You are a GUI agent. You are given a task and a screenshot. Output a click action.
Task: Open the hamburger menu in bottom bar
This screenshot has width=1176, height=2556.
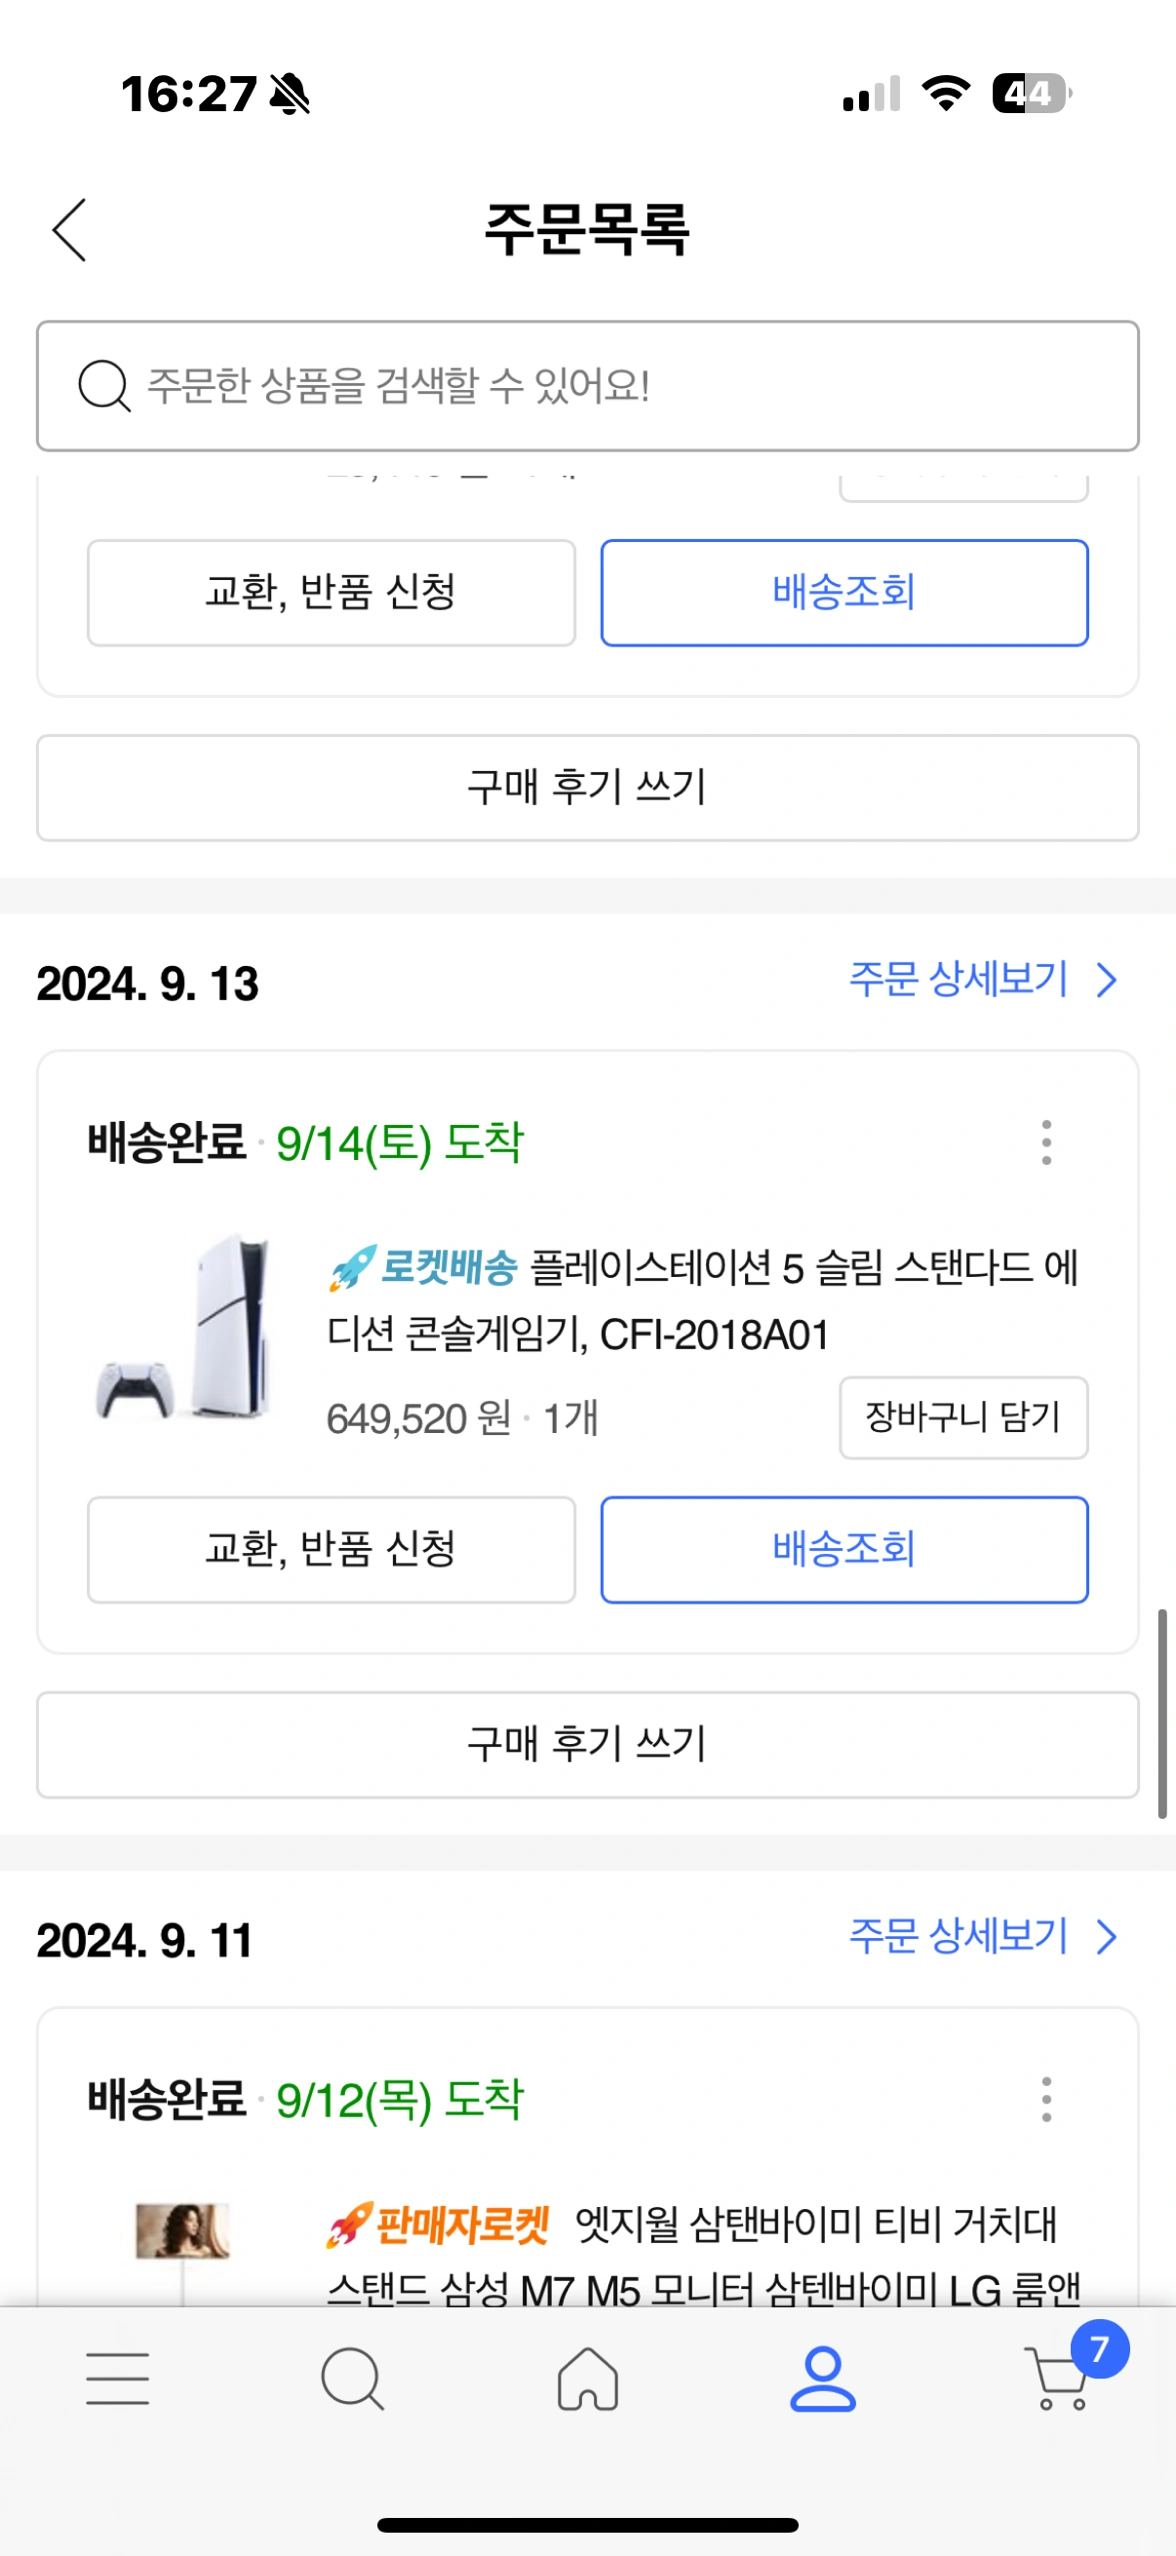117,2378
